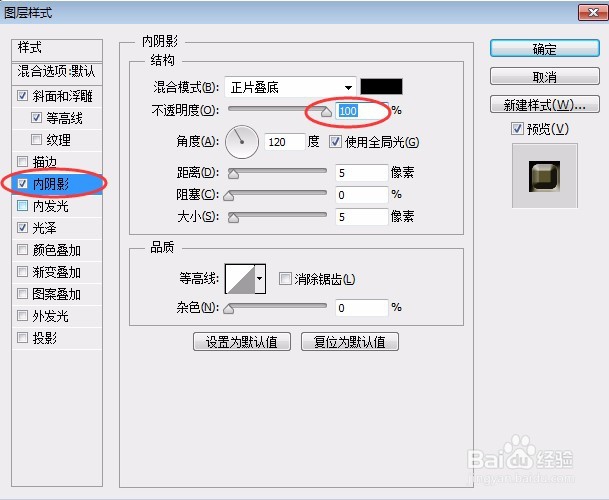Select the 描边 style row
This screenshot has height=500, width=609.
tap(57, 161)
